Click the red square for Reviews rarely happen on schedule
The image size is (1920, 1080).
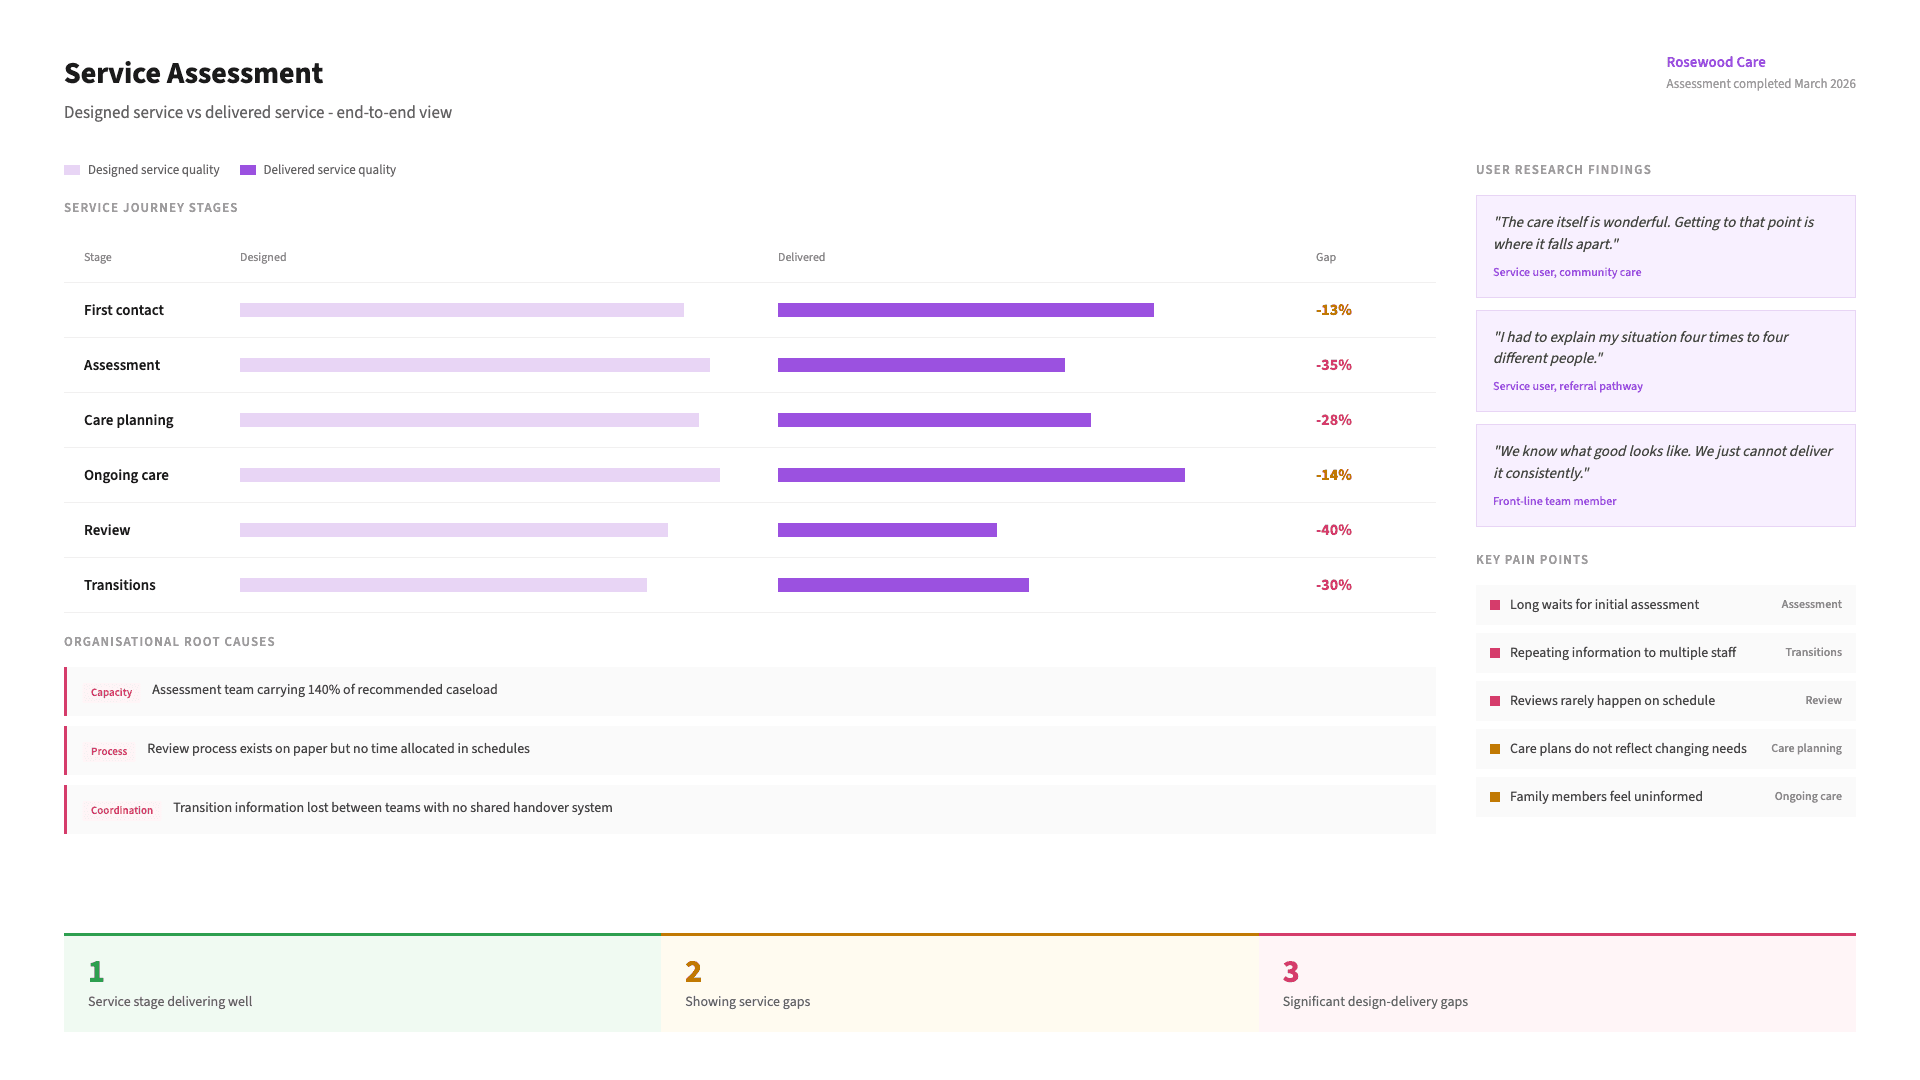coord(1494,700)
